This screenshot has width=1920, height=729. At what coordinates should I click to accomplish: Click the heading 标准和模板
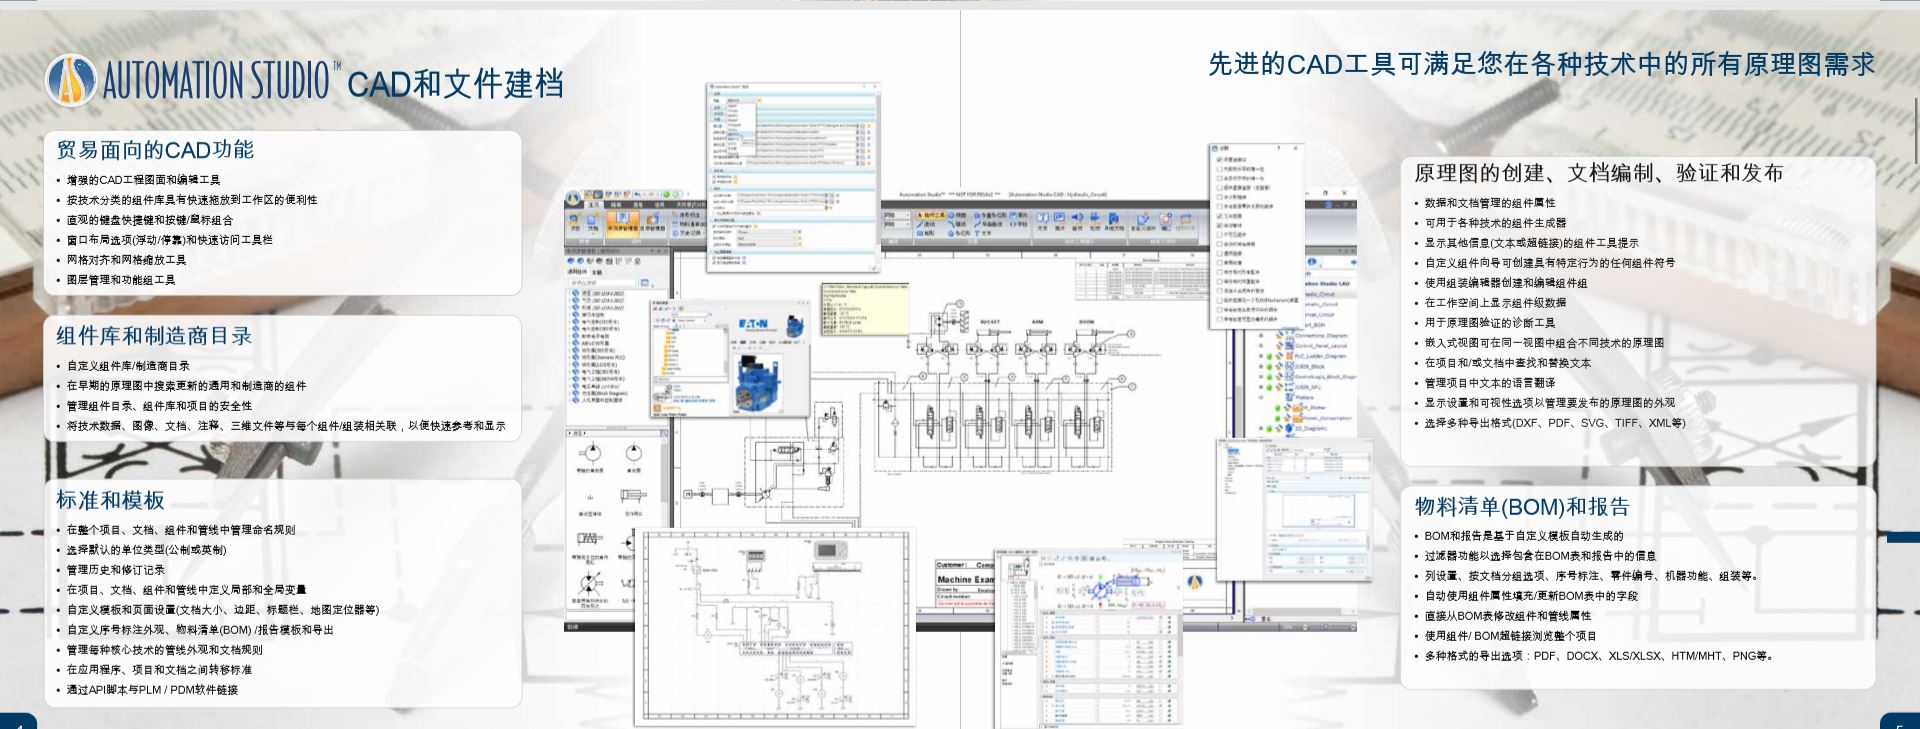110,500
